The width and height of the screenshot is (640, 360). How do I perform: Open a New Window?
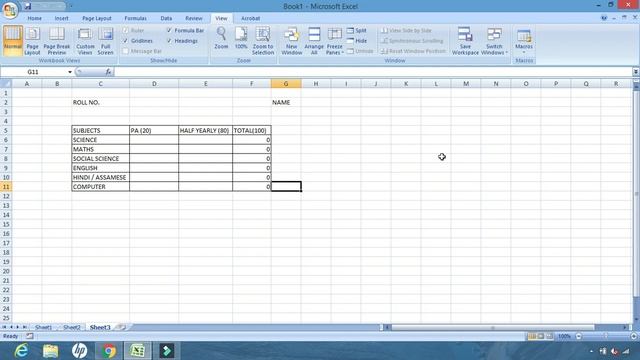click(x=291, y=40)
